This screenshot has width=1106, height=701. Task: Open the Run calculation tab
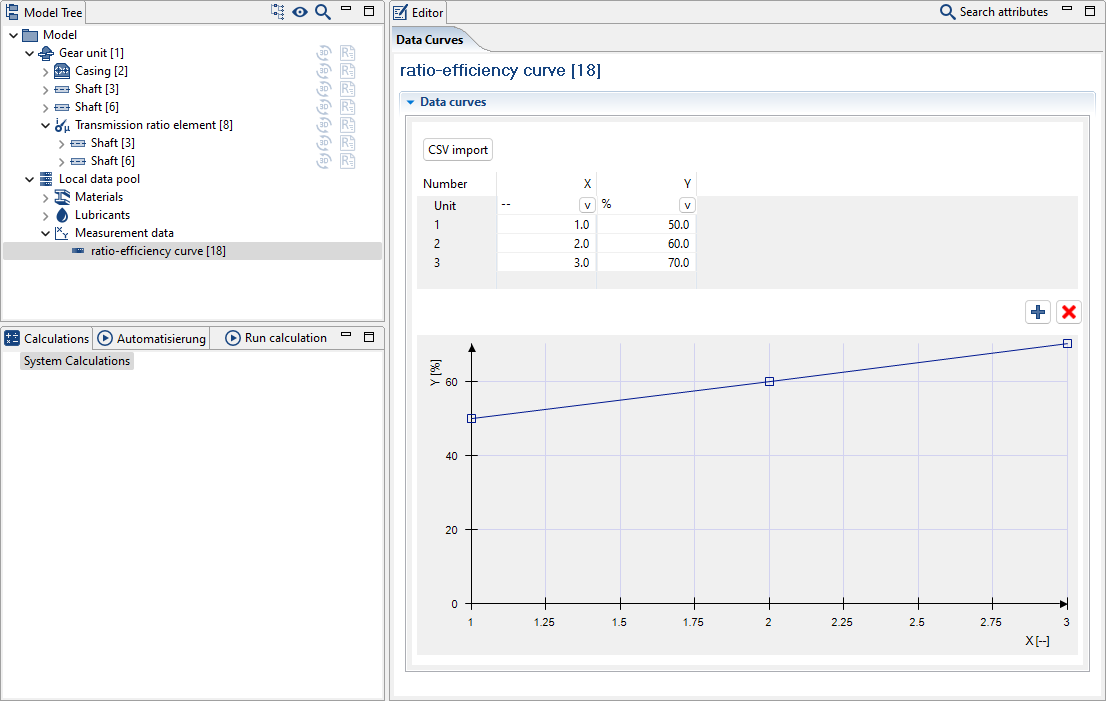[x=276, y=338]
